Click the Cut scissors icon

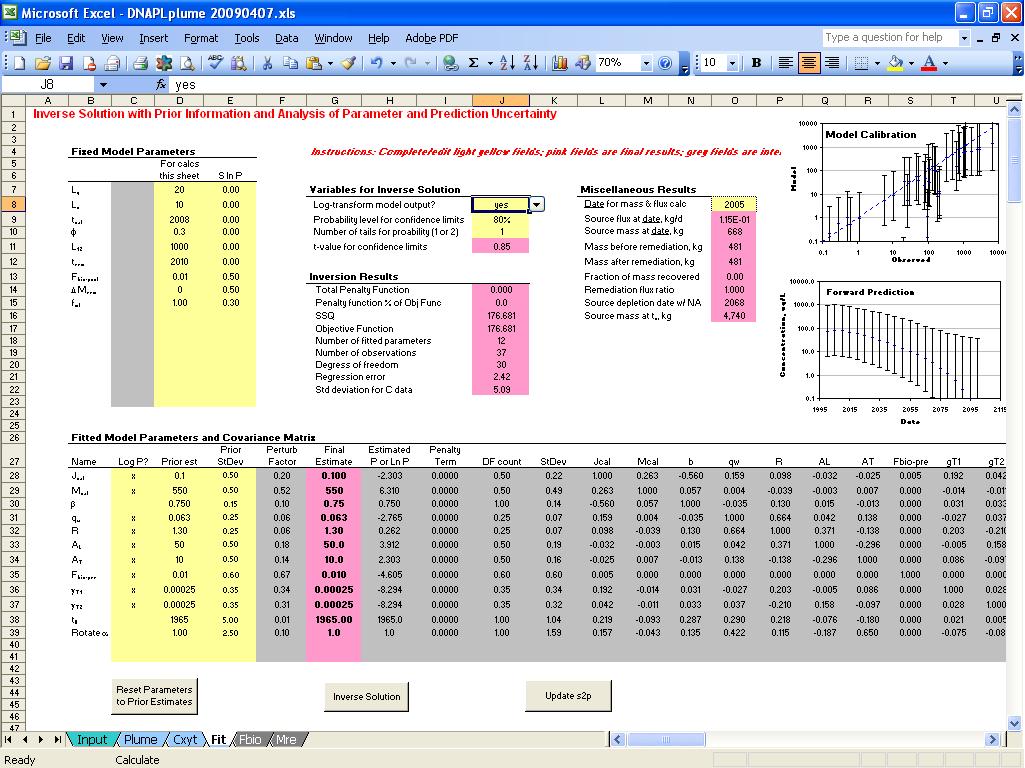point(267,63)
